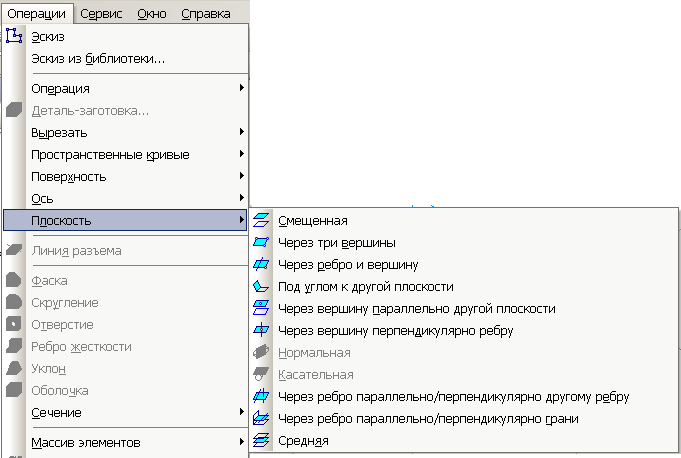Click the Массив элементов label
The height and width of the screenshot is (458, 681).
[86, 443]
